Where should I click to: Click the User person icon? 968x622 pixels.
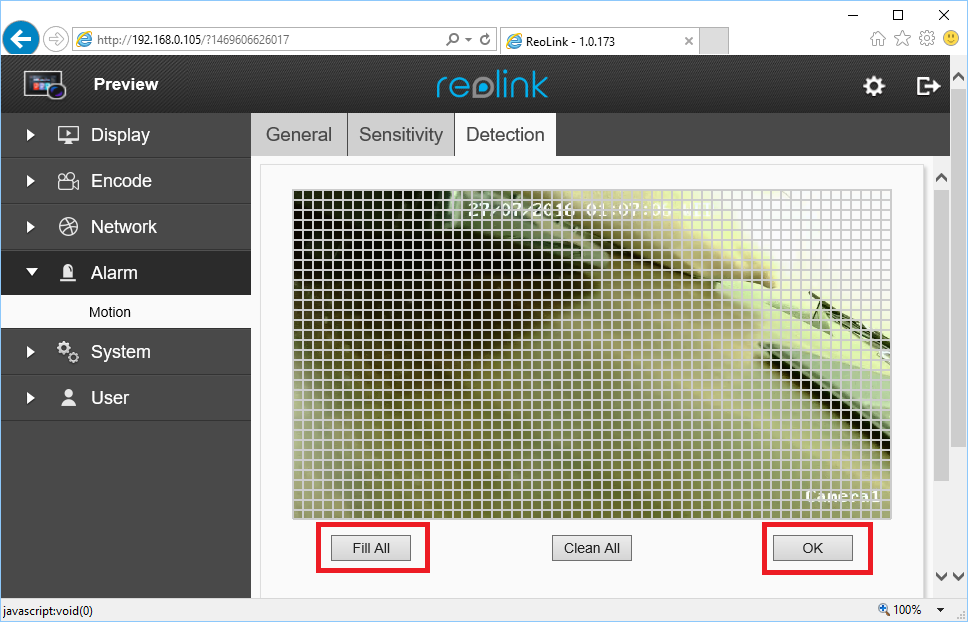pos(68,398)
